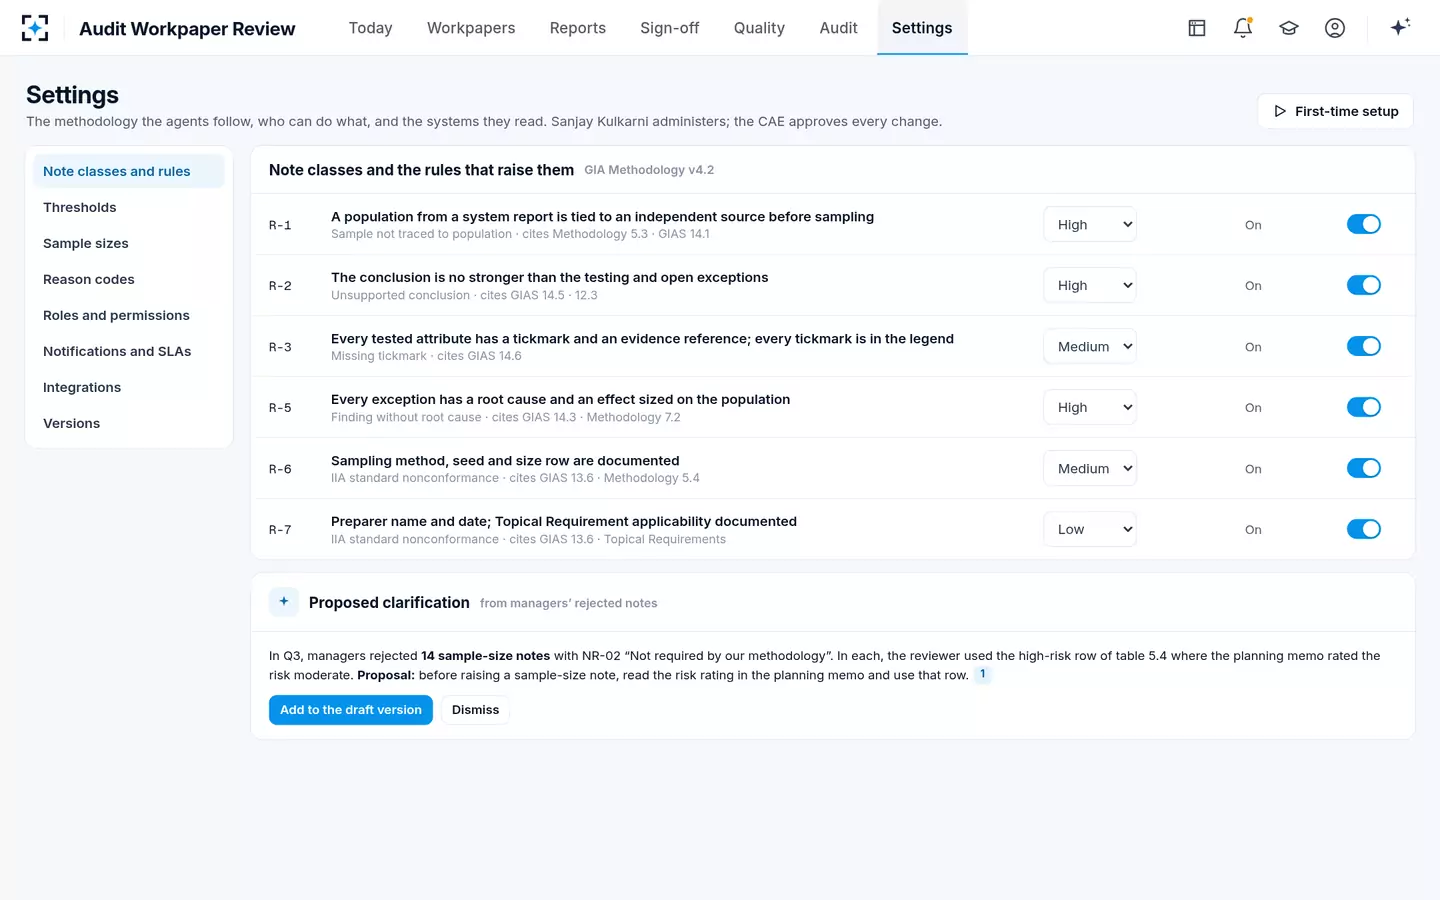1440x900 pixels.
Task: Open R-7 Low severity dropdown
Action: (x=1090, y=529)
